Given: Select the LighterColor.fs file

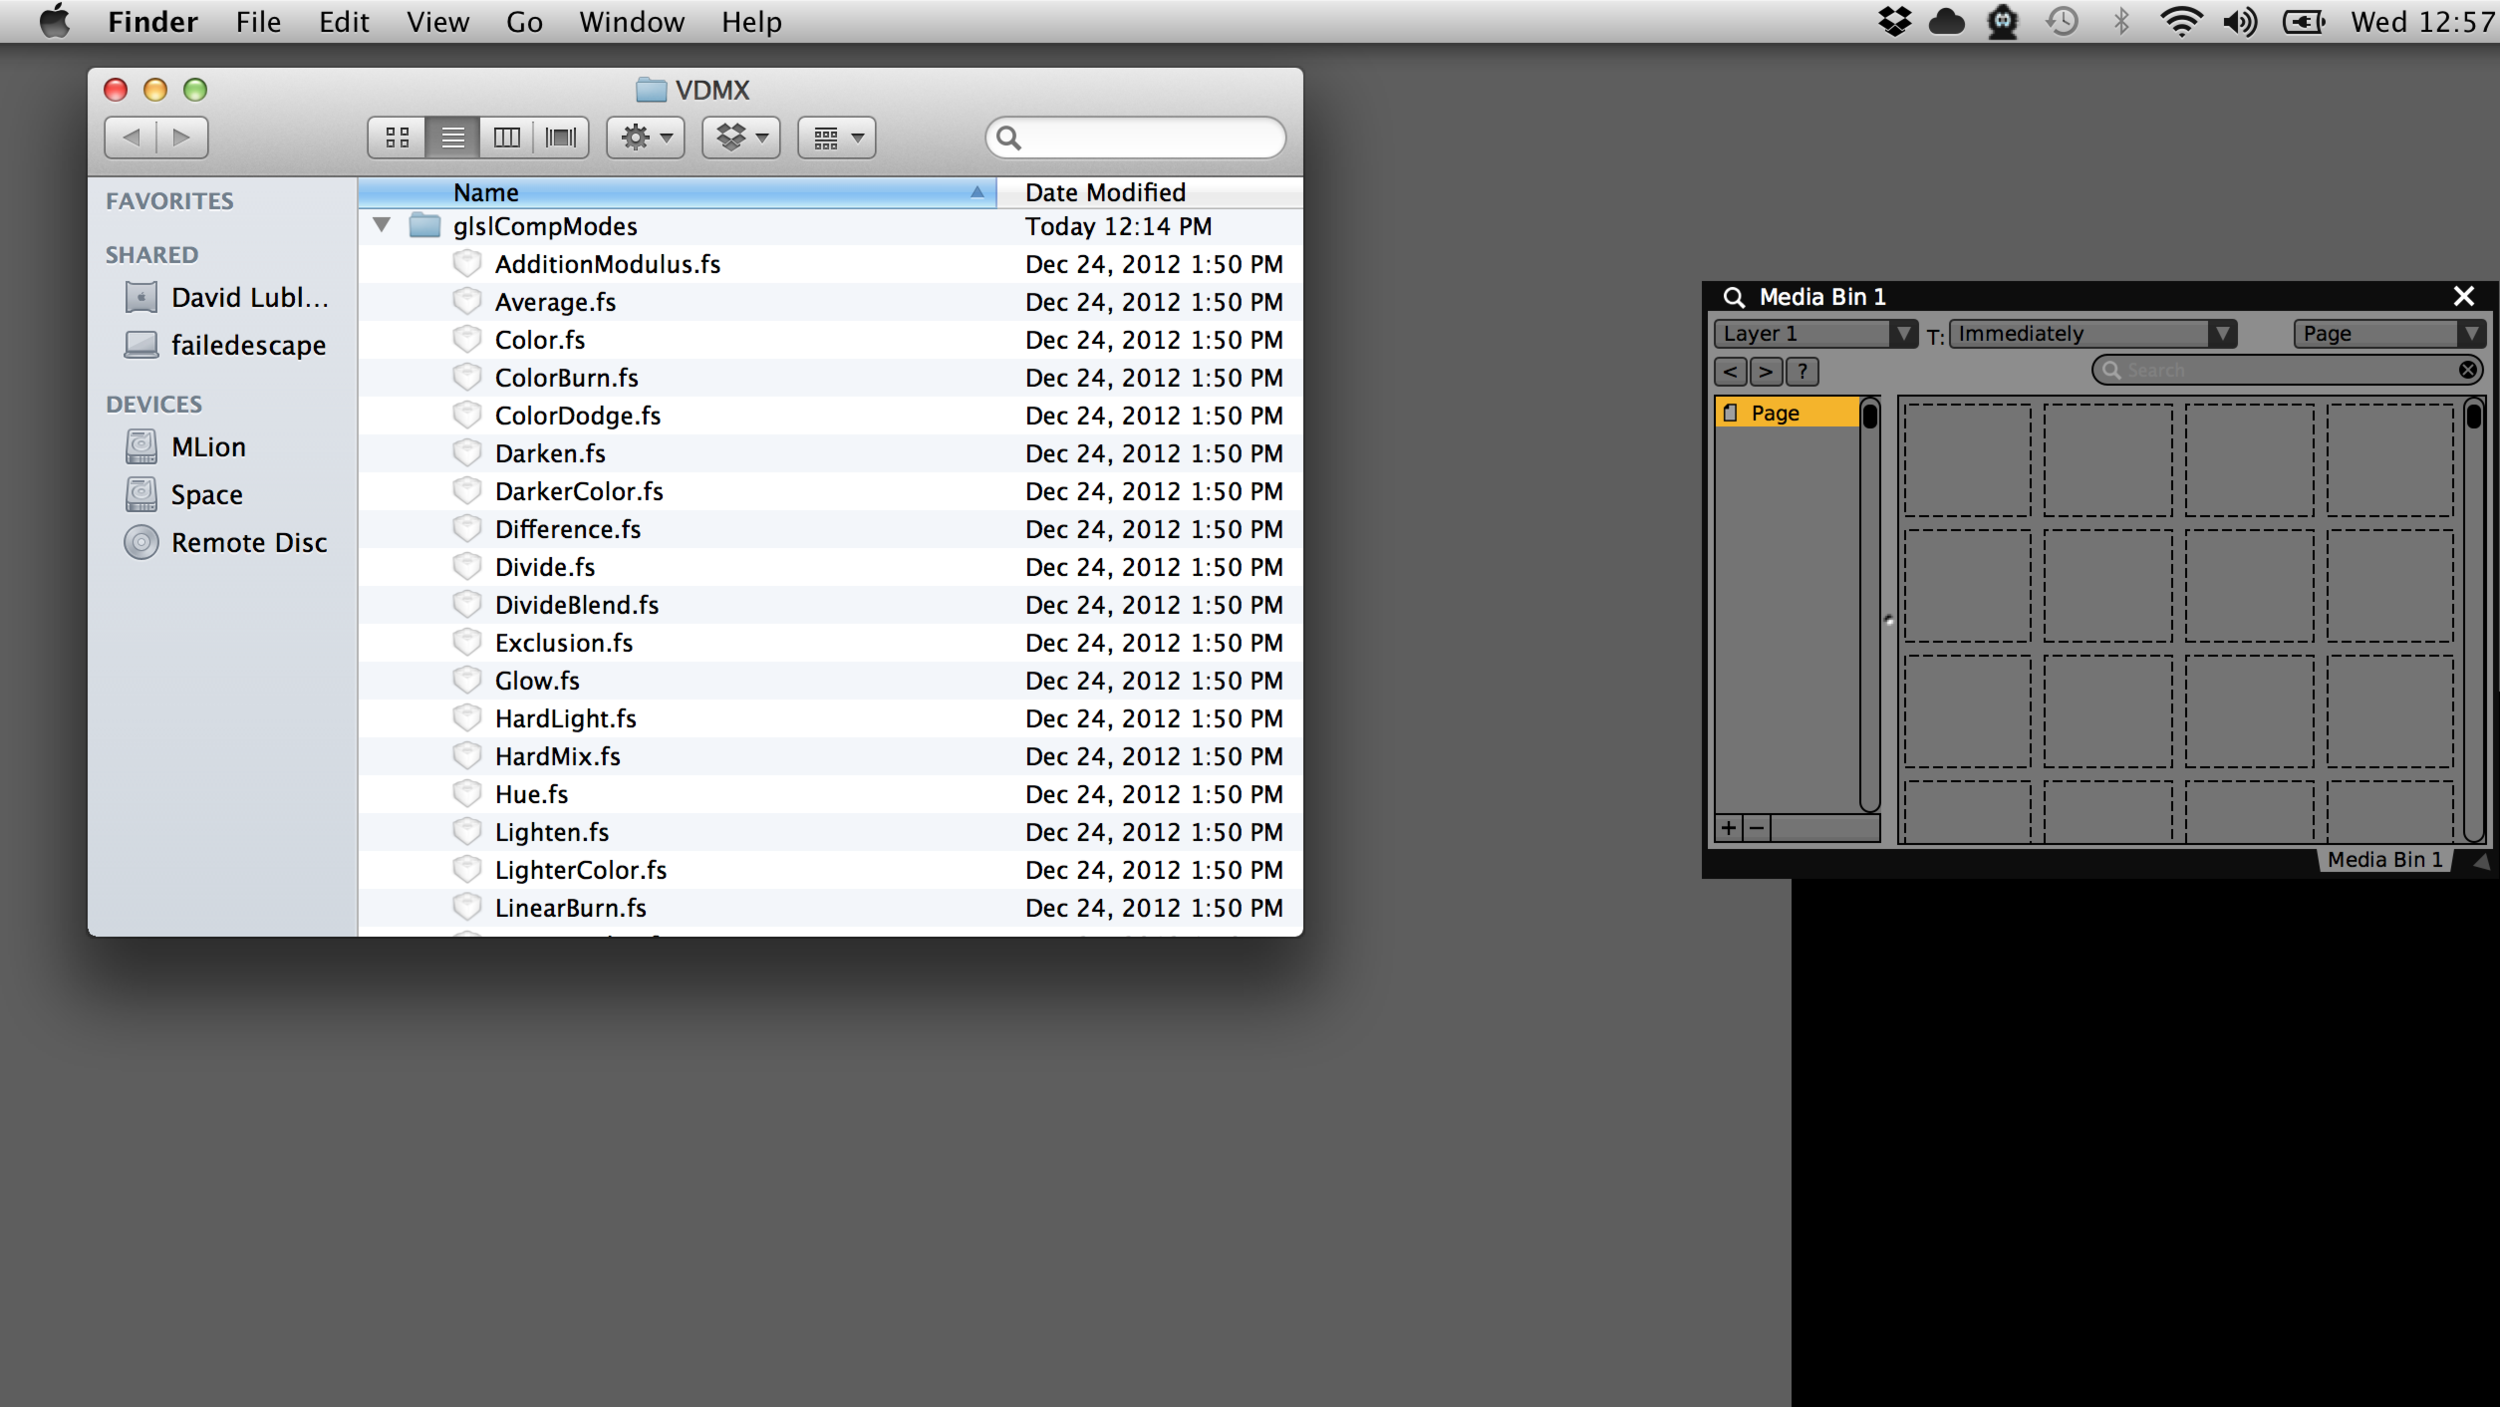Looking at the screenshot, I should 830,871.
